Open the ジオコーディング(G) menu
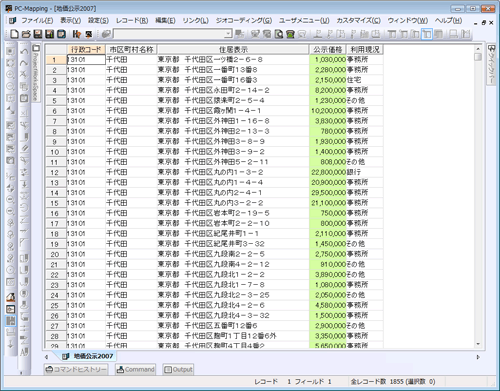 [x=244, y=21]
